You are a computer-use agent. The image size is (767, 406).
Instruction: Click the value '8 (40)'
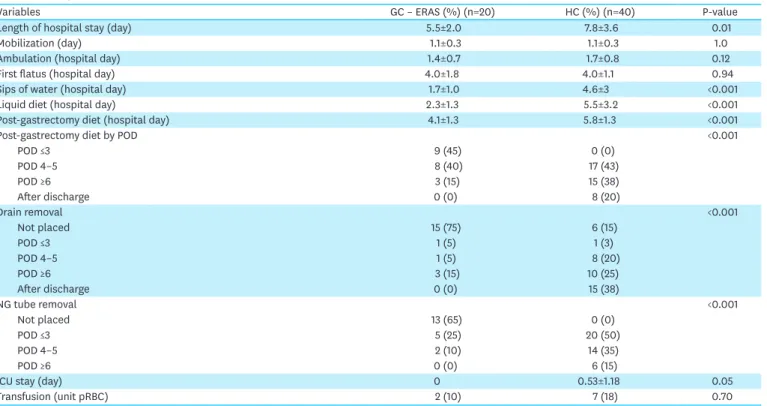tap(448, 166)
